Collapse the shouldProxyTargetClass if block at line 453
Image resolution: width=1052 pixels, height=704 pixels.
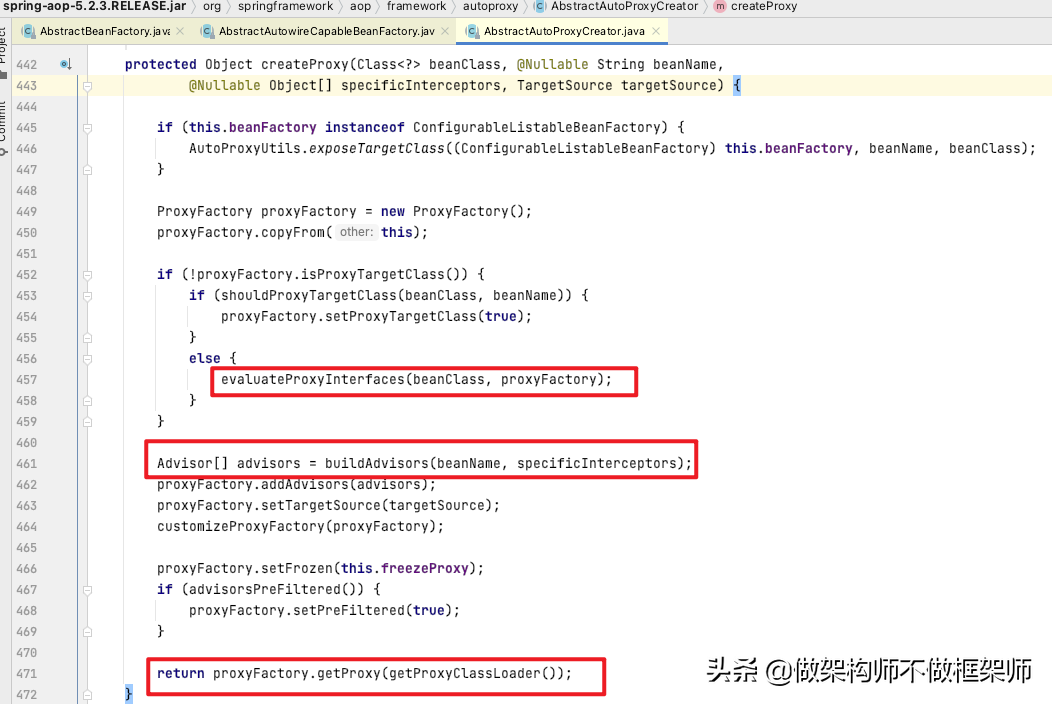click(87, 296)
